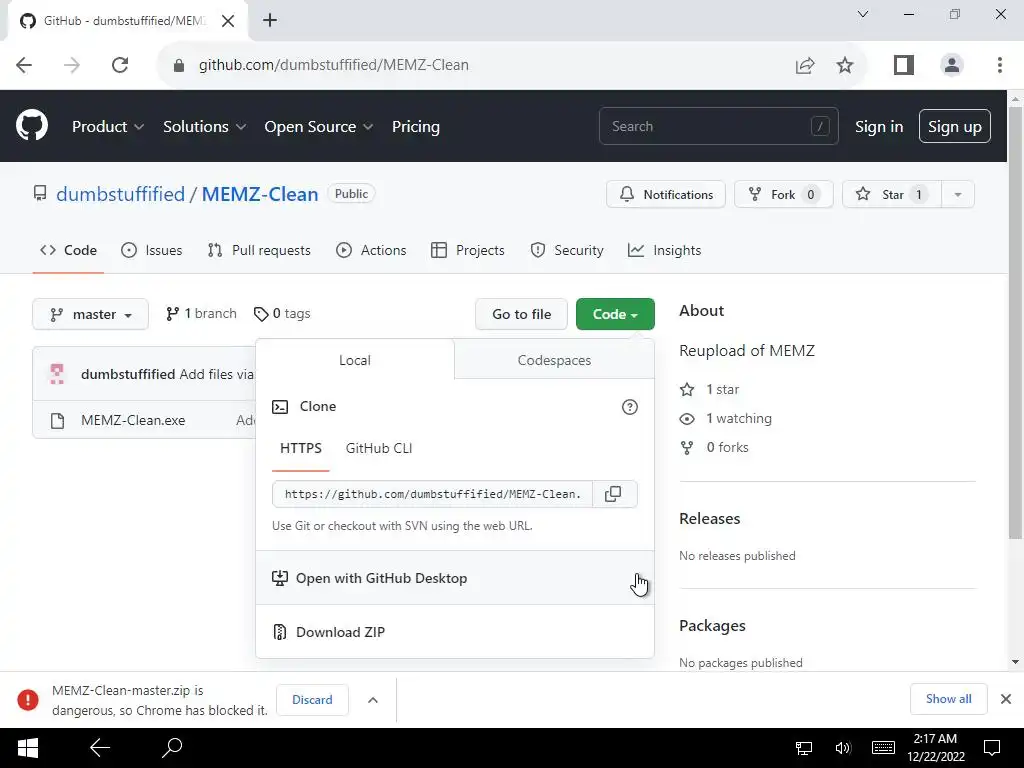Image resolution: width=1024 pixels, height=768 pixels.
Task: Expand the Open Source menu
Action: (319, 127)
